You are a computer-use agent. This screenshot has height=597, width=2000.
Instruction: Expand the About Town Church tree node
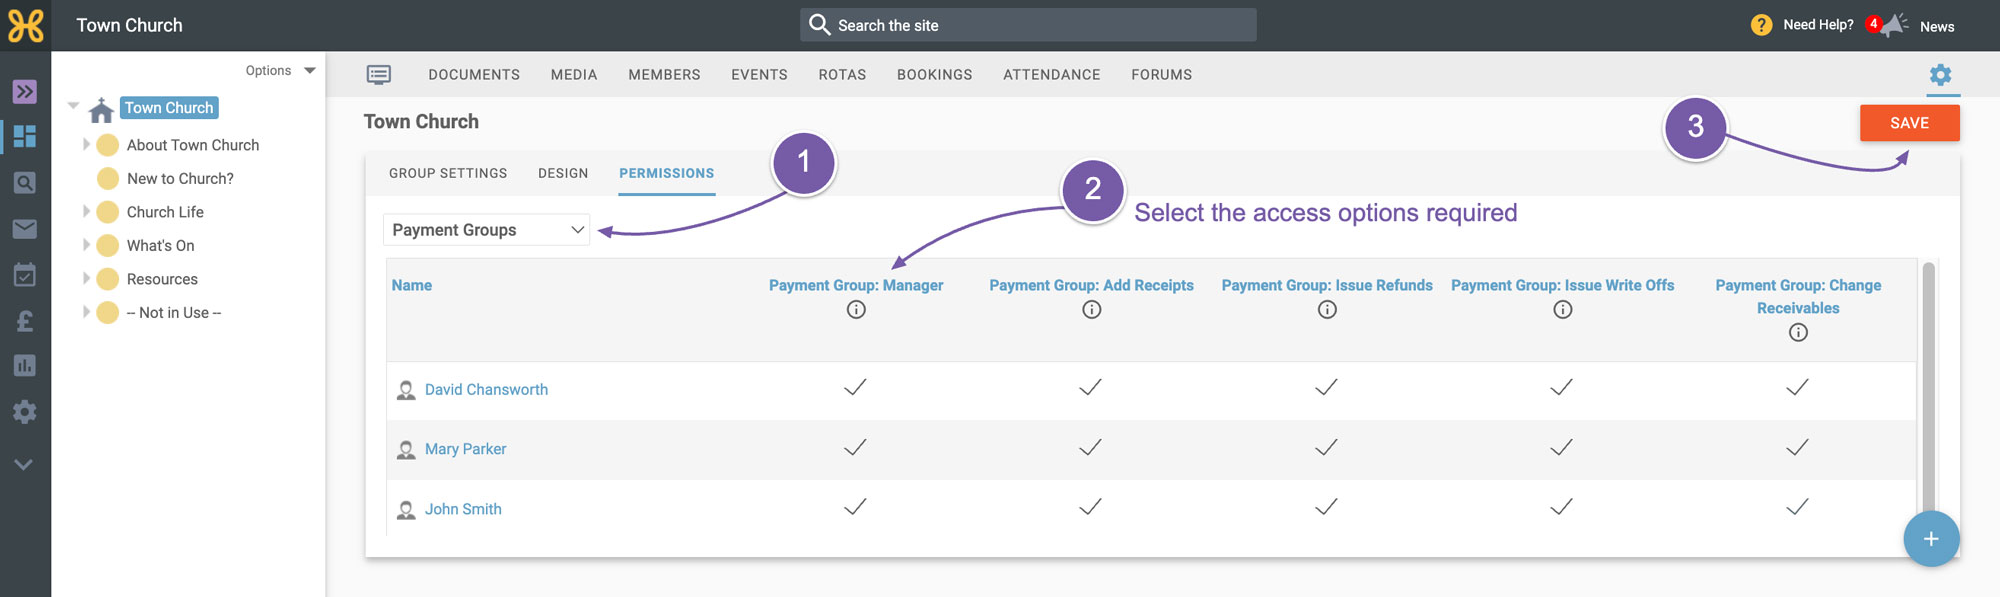click(86, 145)
